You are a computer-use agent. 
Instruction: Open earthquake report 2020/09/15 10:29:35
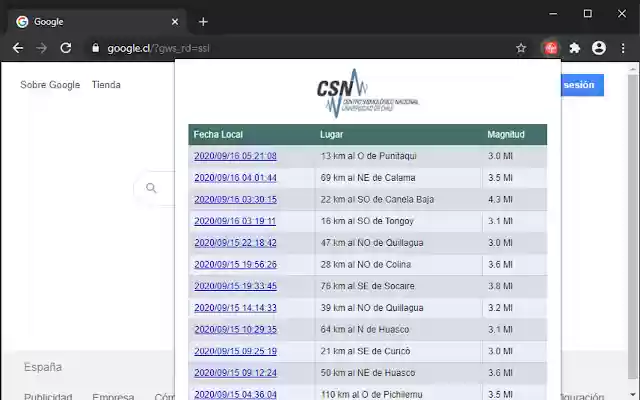coord(236,329)
